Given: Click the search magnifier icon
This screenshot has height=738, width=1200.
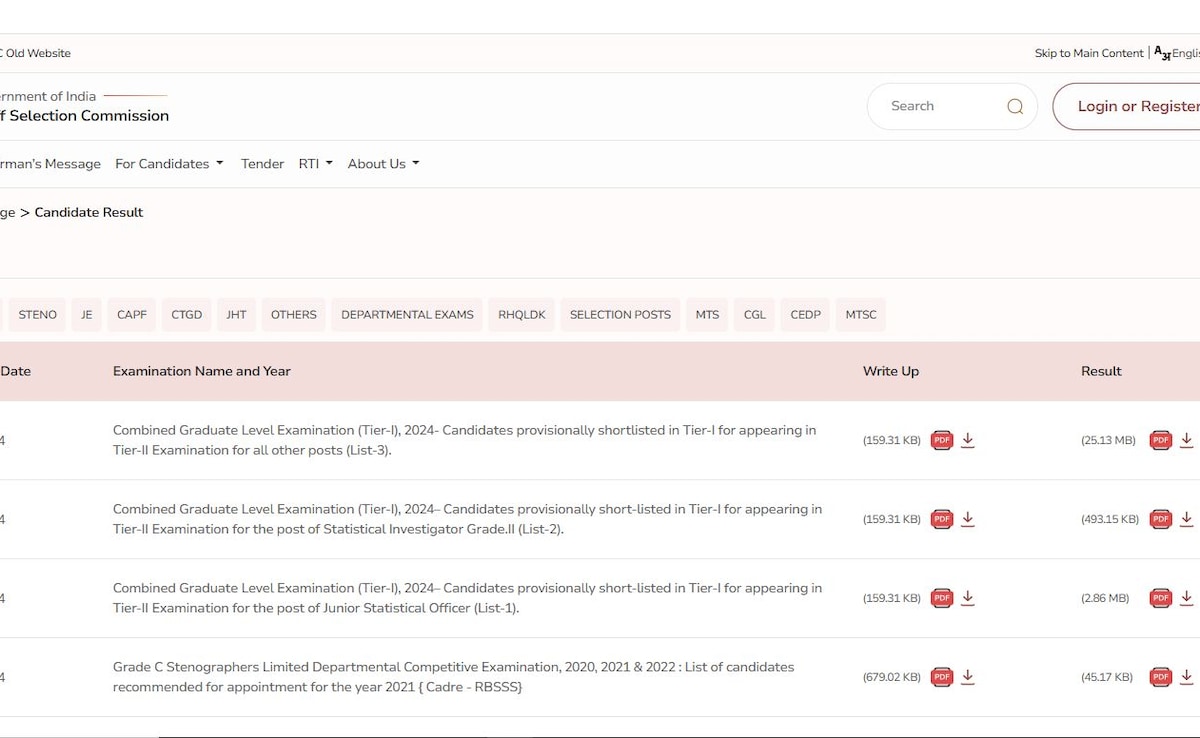Looking at the screenshot, I should 1015,107.
